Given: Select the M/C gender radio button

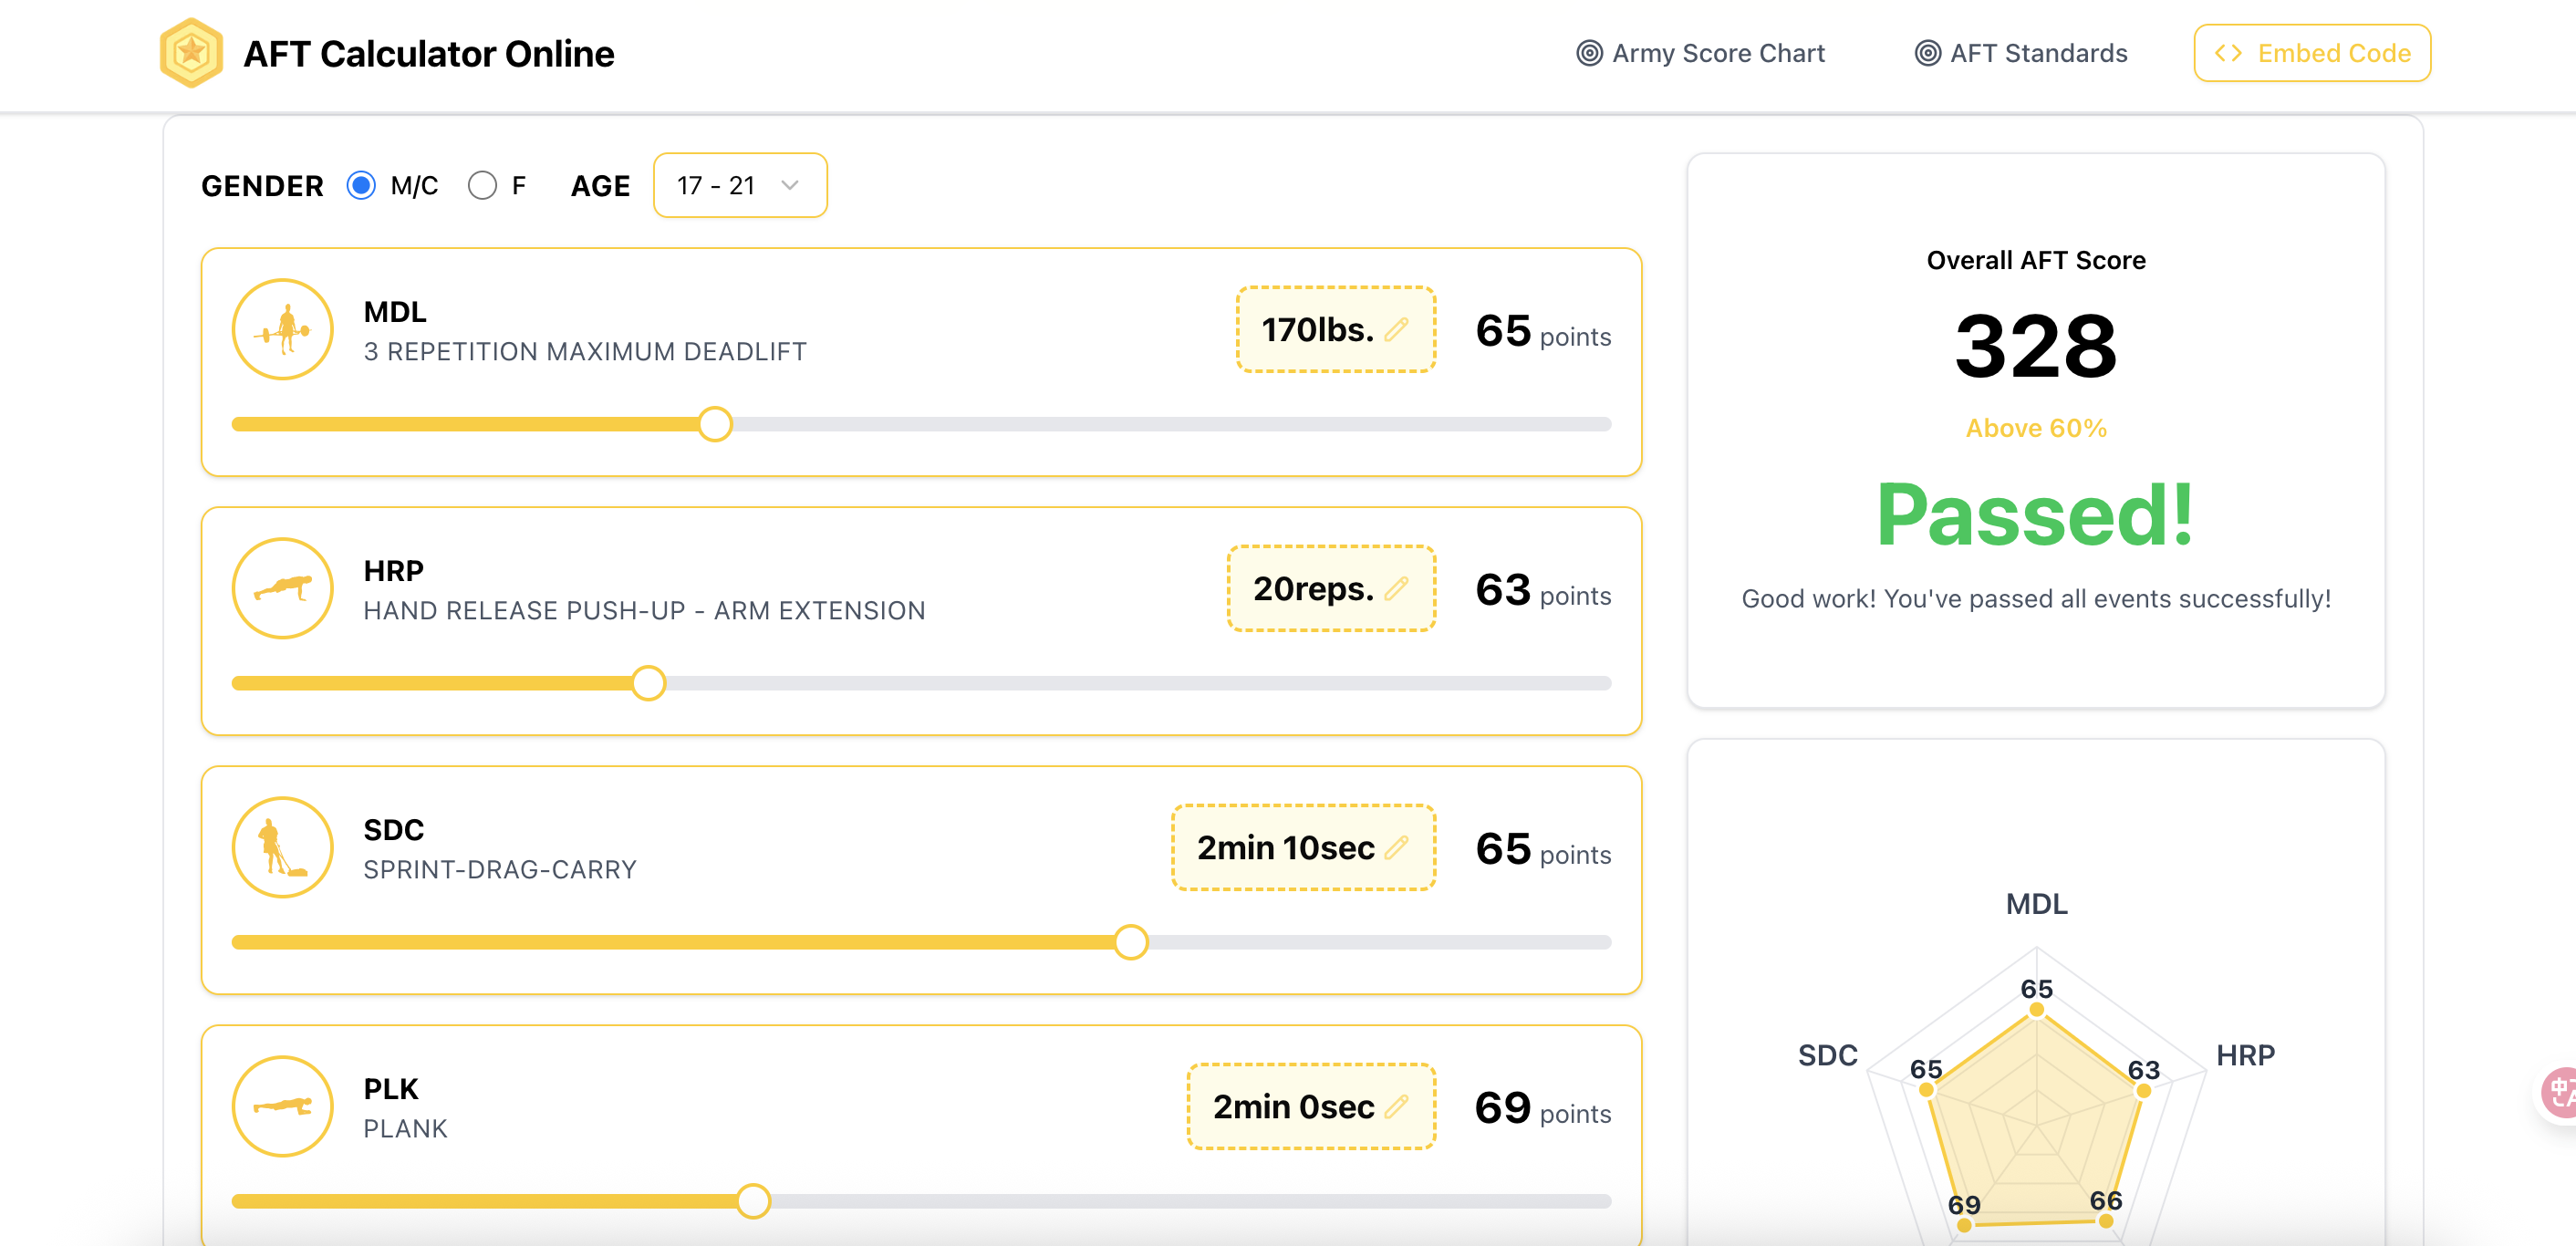Looking at the screenshot, I should pyautogui.click(x=361, y=185).
